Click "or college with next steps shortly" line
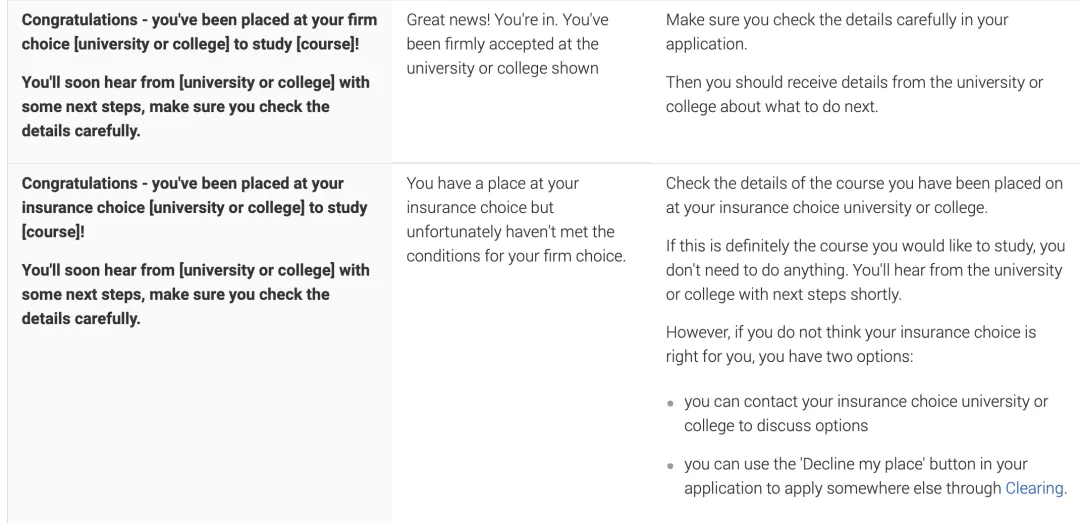 click(783, 294)
